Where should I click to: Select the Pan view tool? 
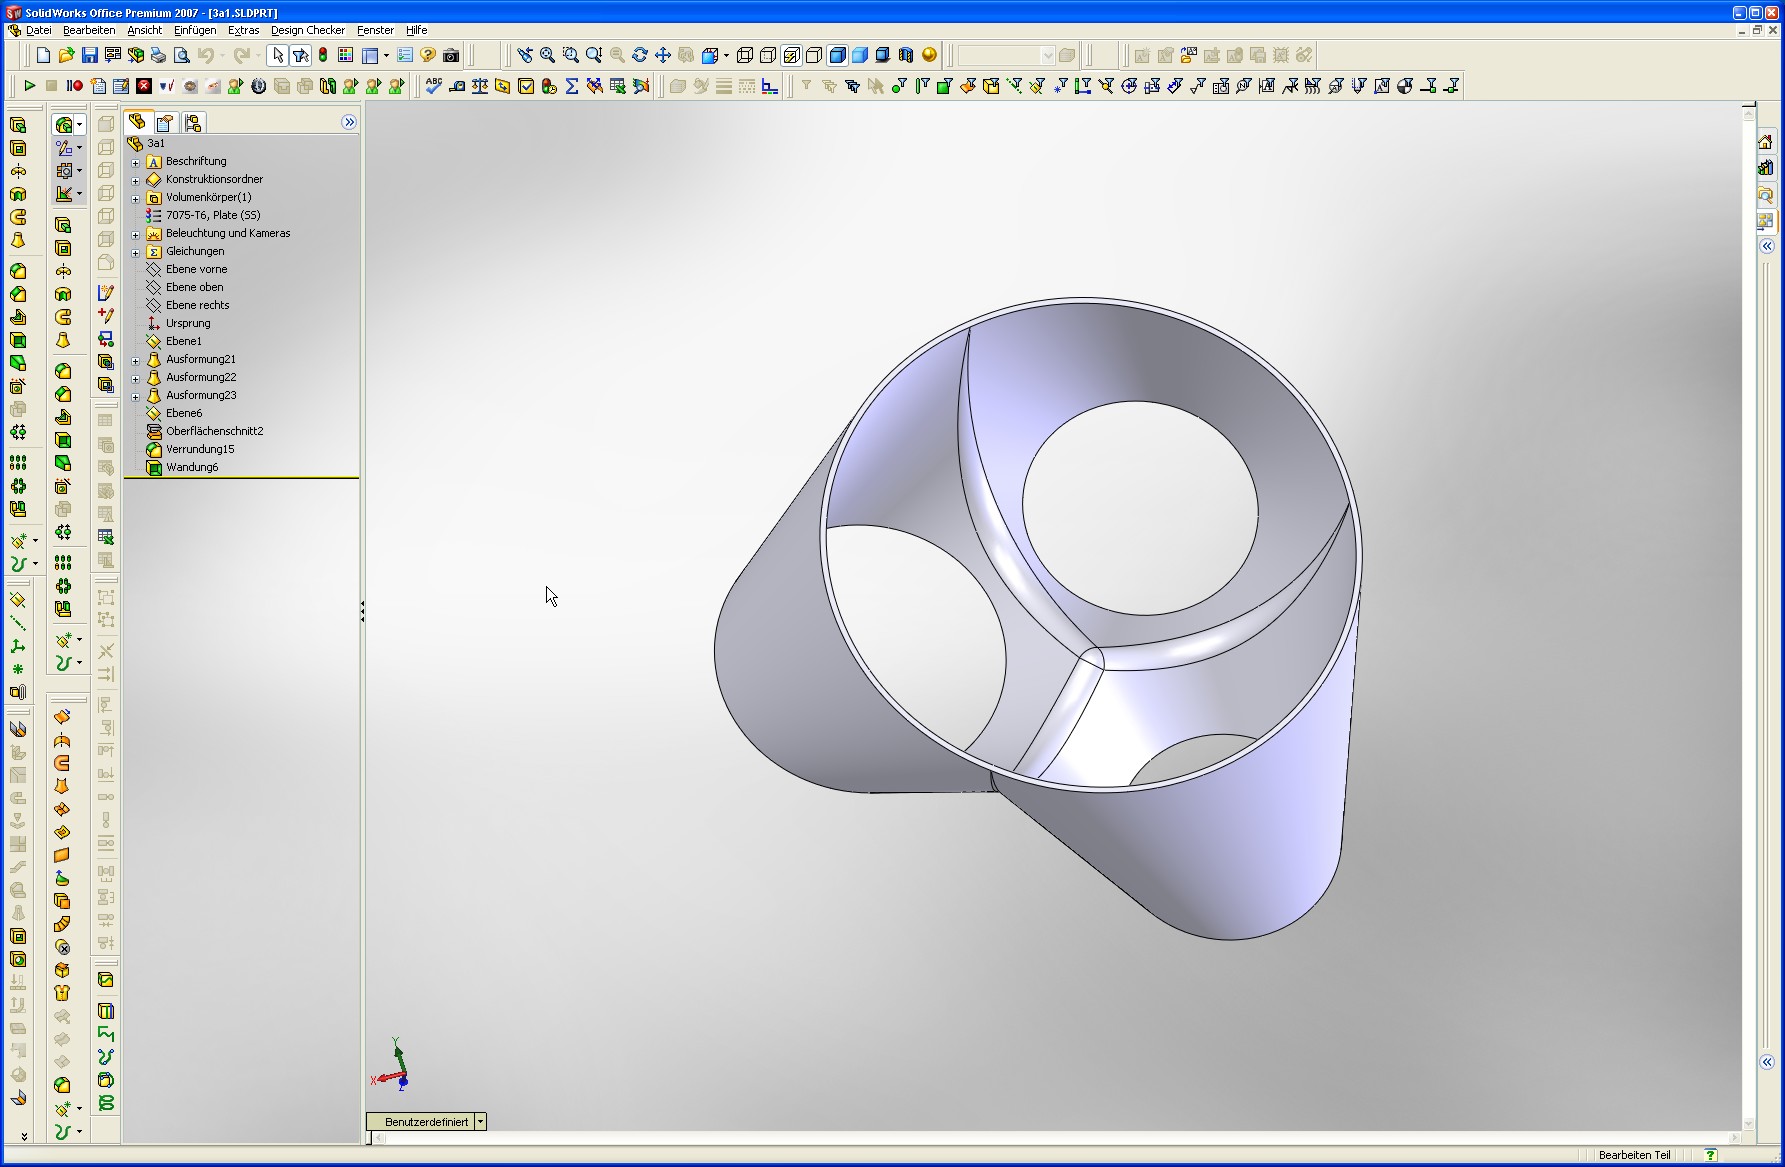click(x=663, y=55)
